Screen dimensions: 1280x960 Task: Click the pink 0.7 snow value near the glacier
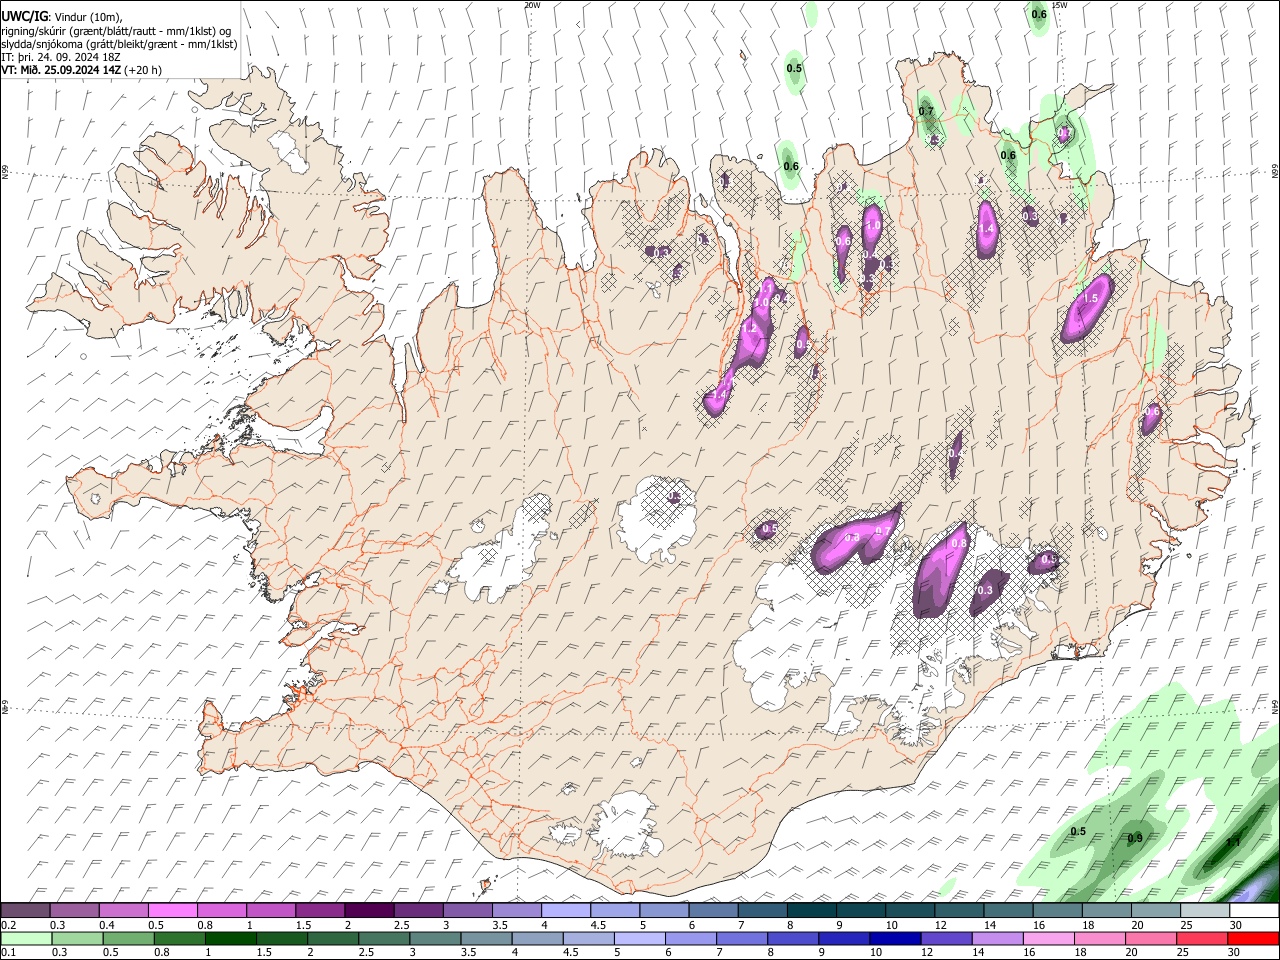click(x=883, y=531)
